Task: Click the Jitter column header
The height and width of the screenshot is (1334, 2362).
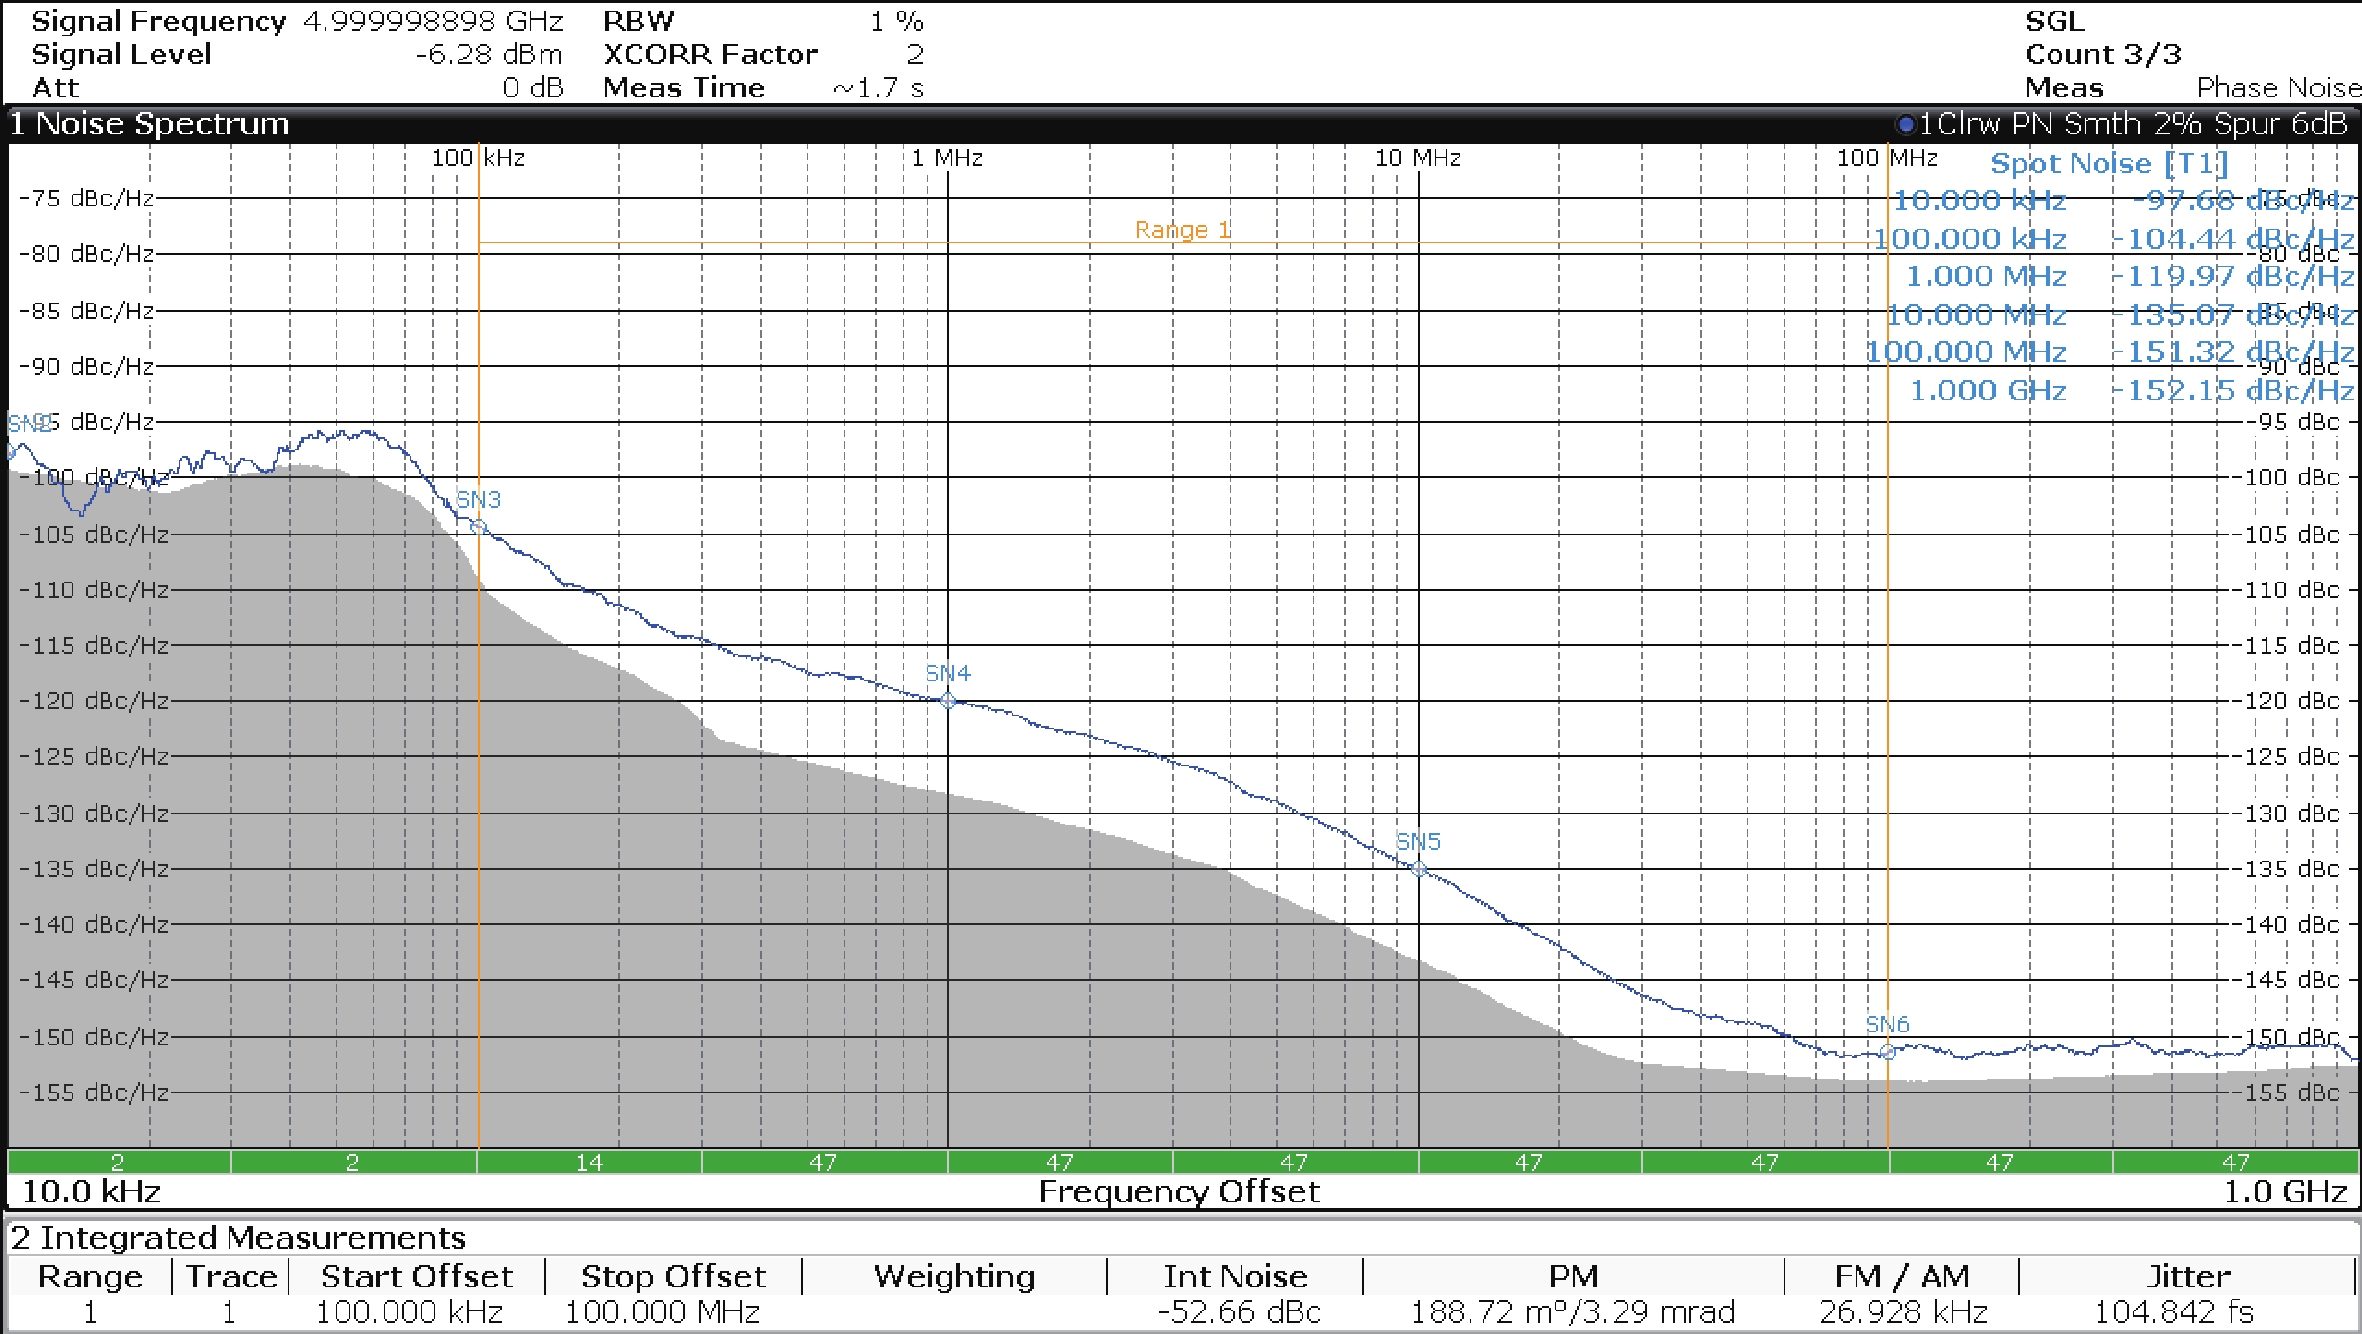Action: tap(2187, 1276)
